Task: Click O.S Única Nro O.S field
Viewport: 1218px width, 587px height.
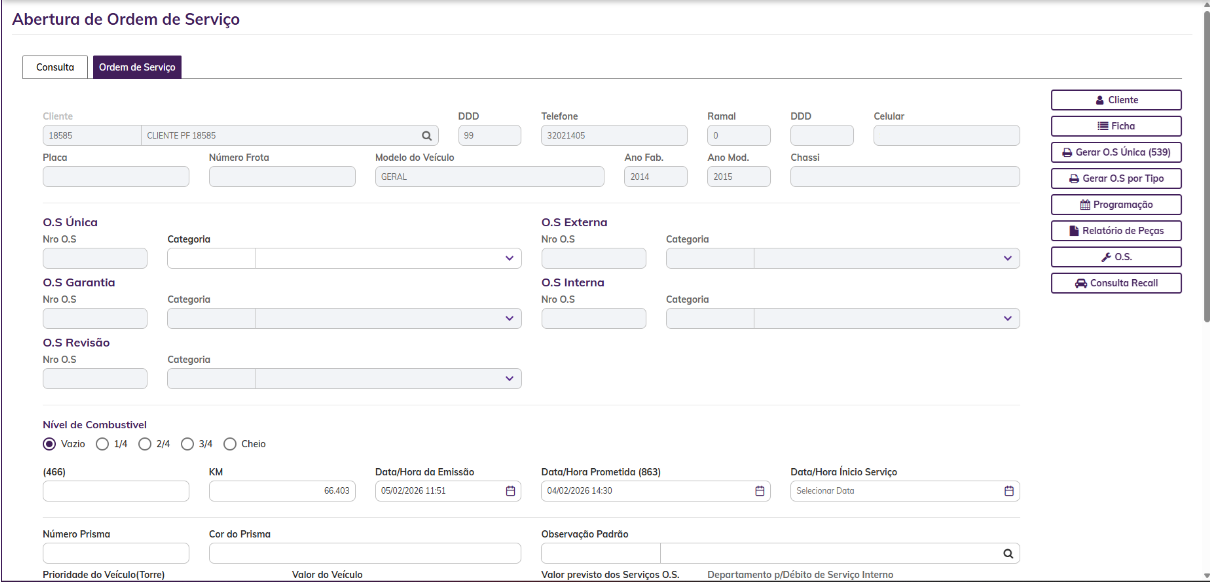Action: (95, 258)
